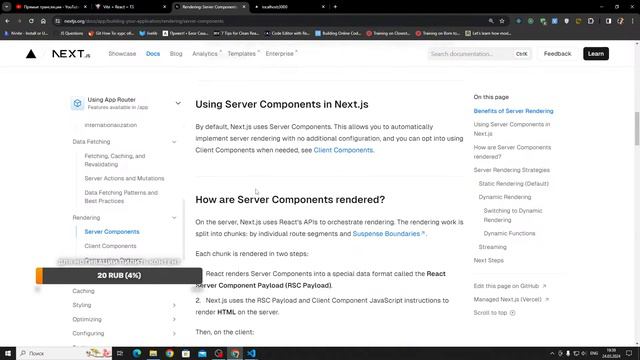Follow the Client Components inline link

(x=343, y=150)
